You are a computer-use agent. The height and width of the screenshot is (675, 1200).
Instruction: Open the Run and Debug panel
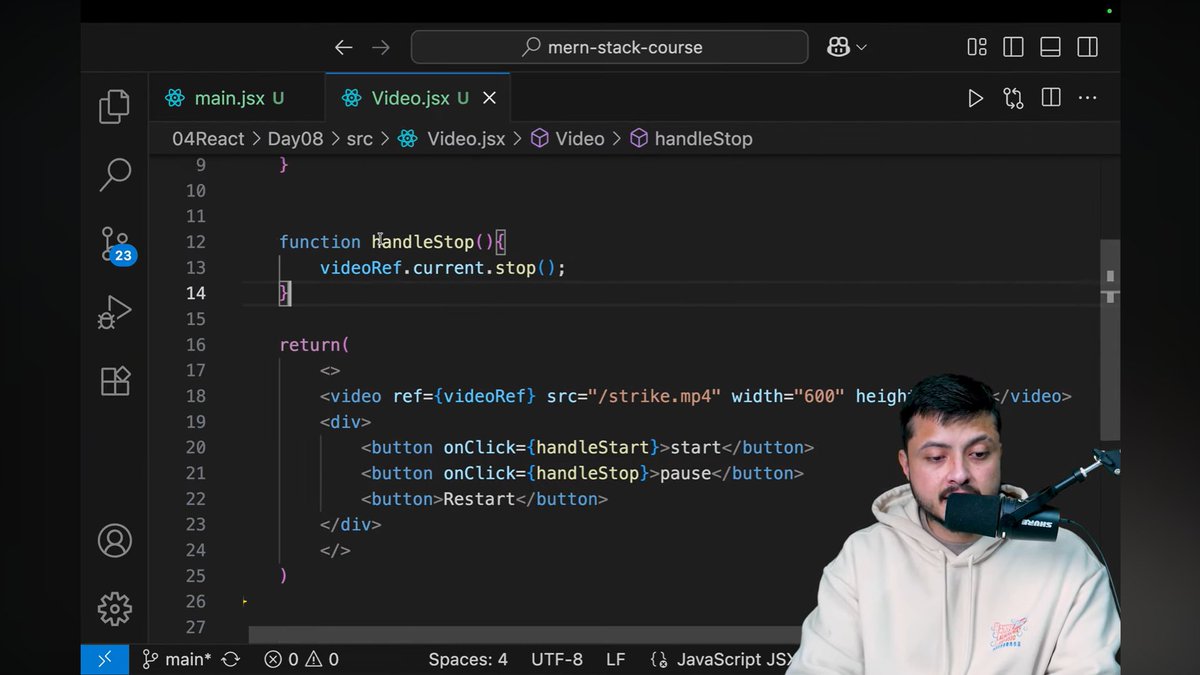[114, 312]
